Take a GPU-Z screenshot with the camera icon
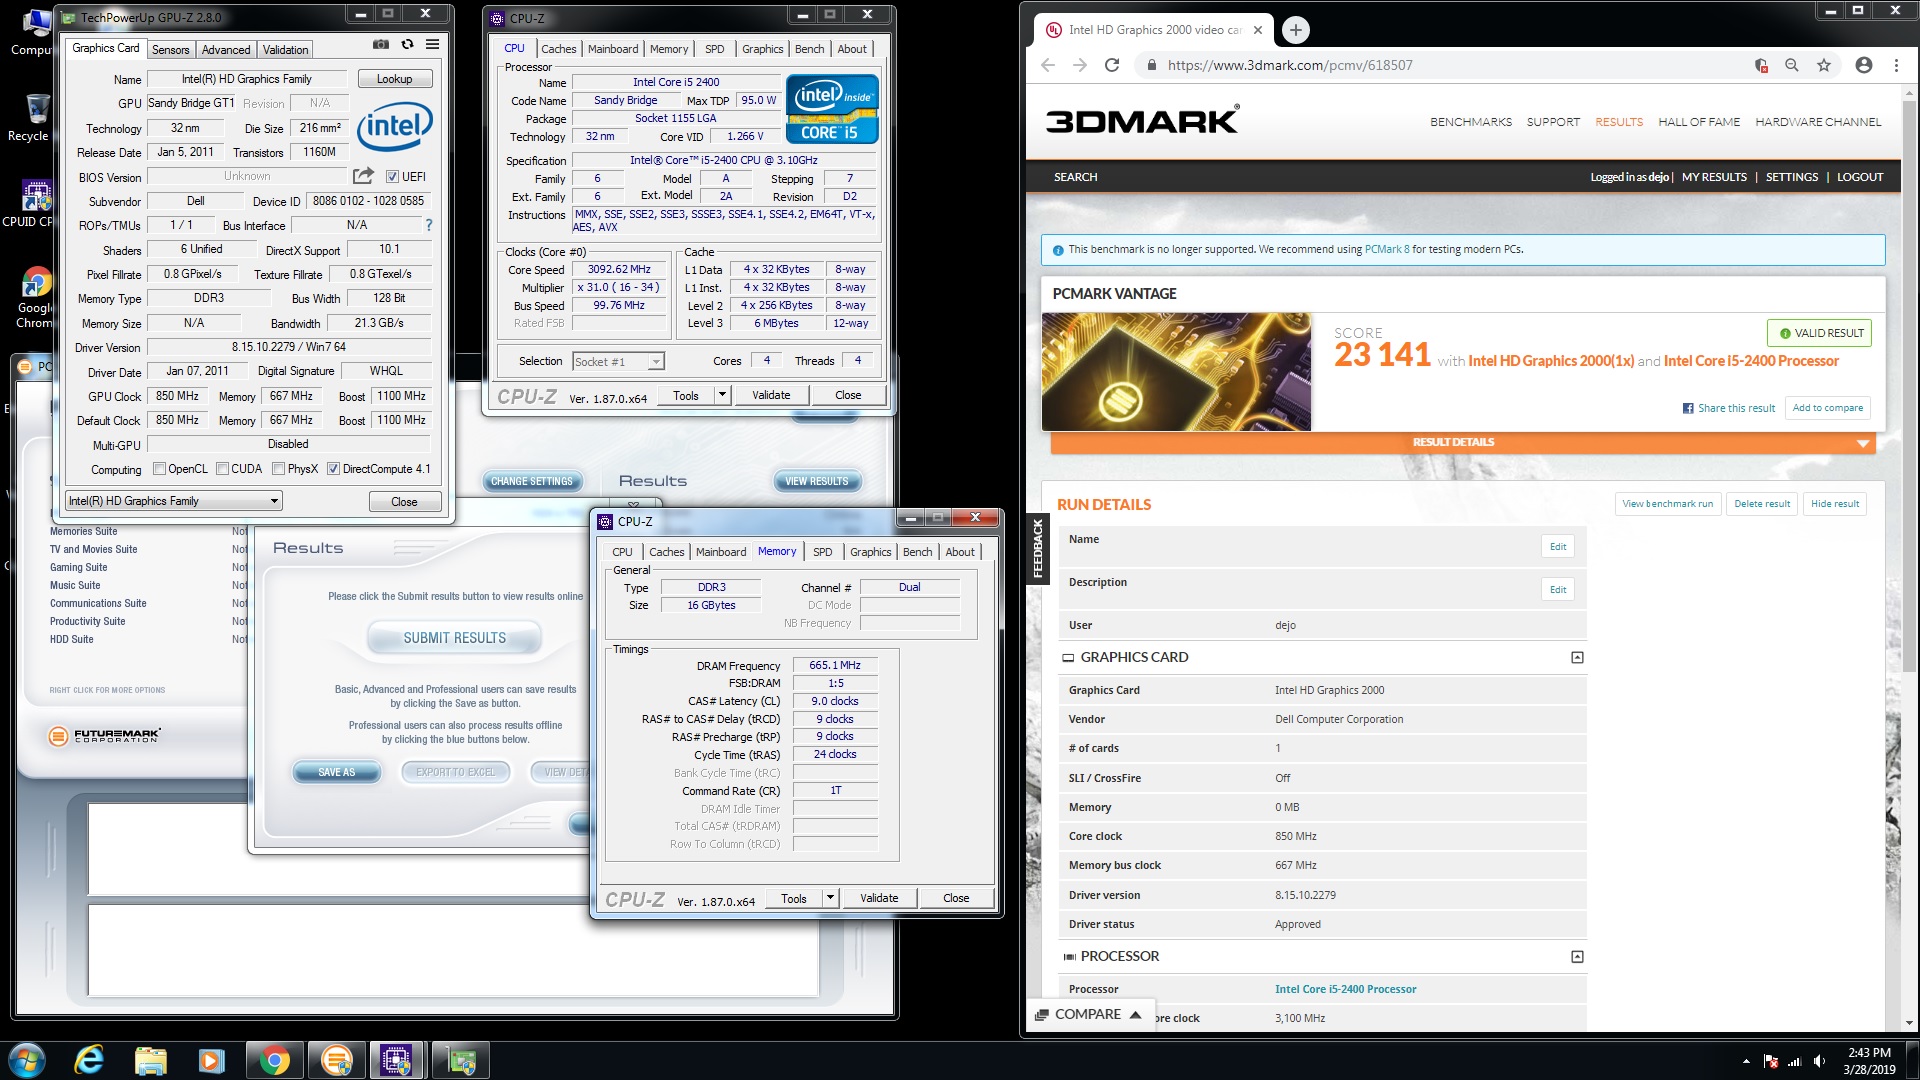Image resolution: width=1920 pixels, height=1080 pixels. (381, 44)
